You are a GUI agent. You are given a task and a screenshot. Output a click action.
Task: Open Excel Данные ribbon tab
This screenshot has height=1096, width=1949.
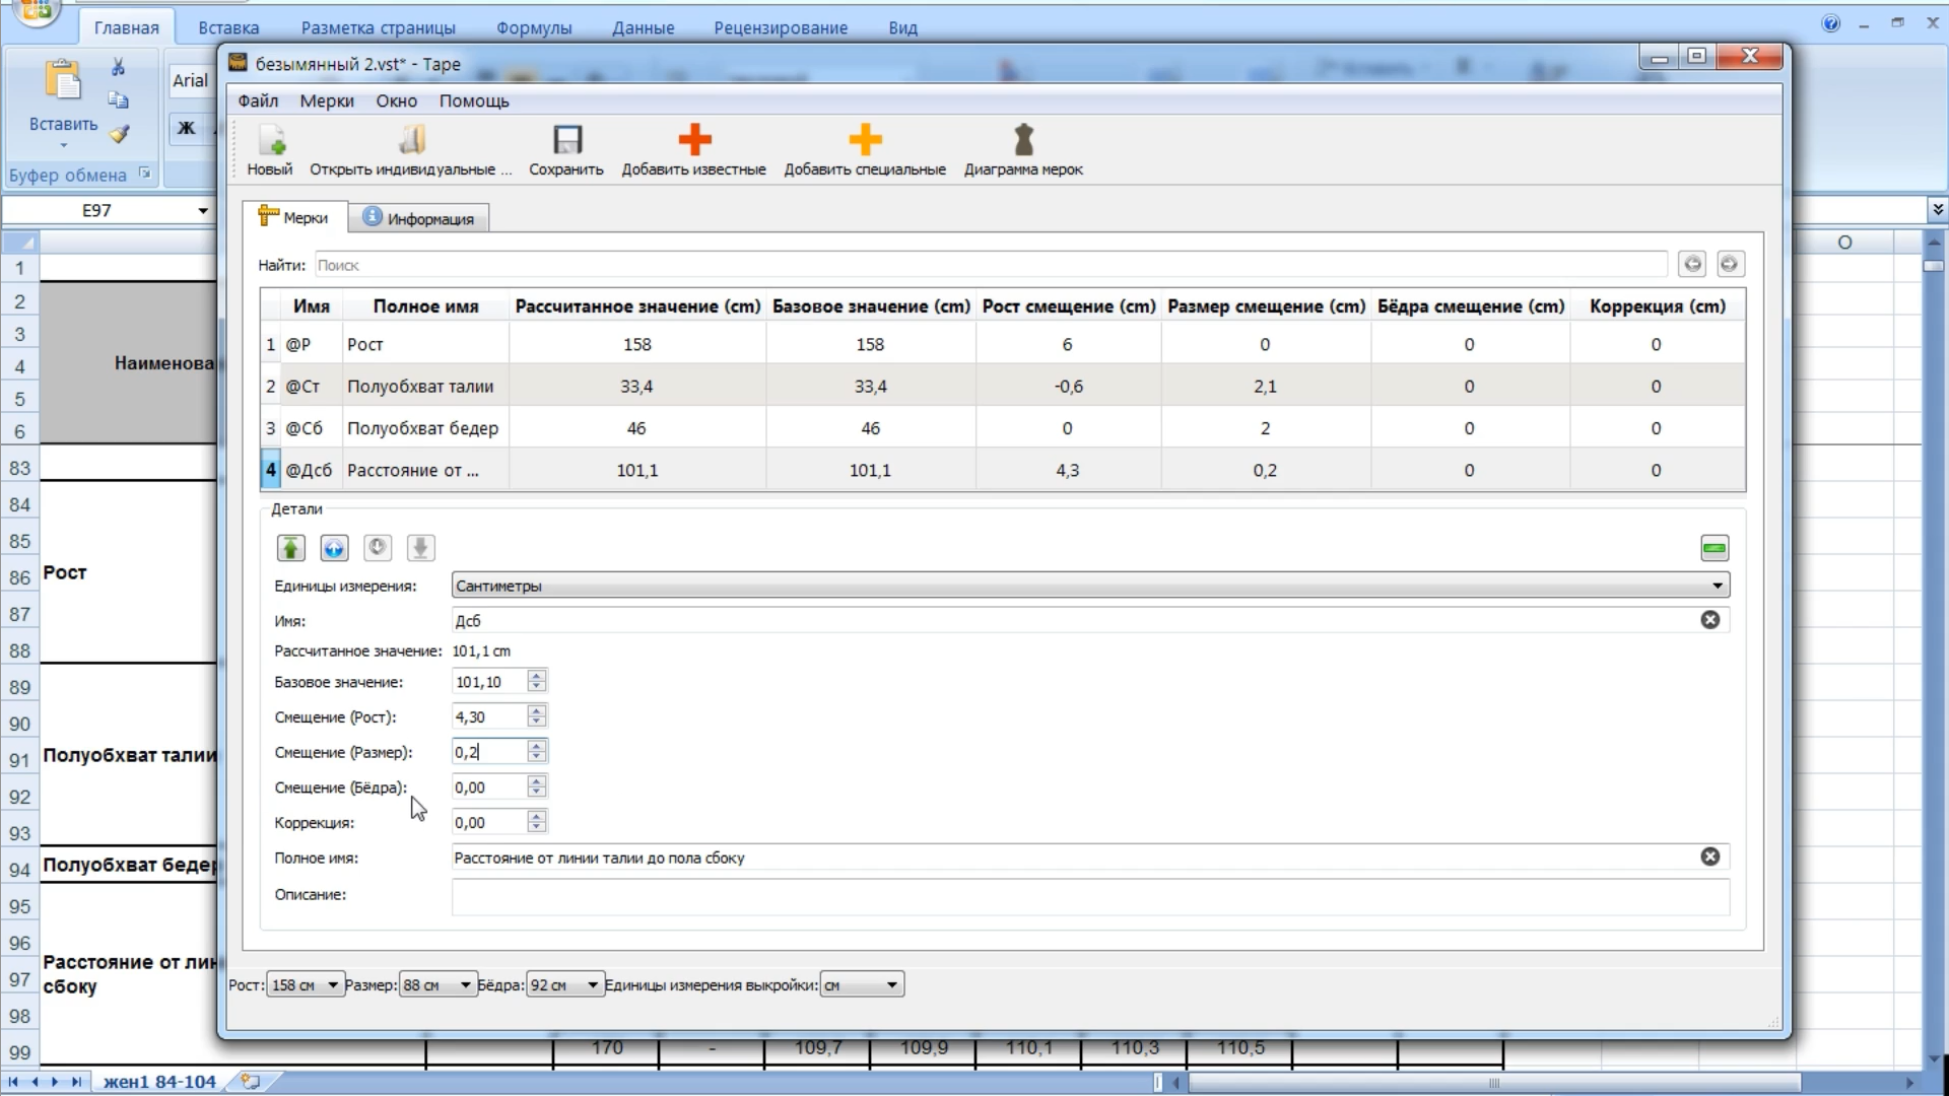click(643, 28)
